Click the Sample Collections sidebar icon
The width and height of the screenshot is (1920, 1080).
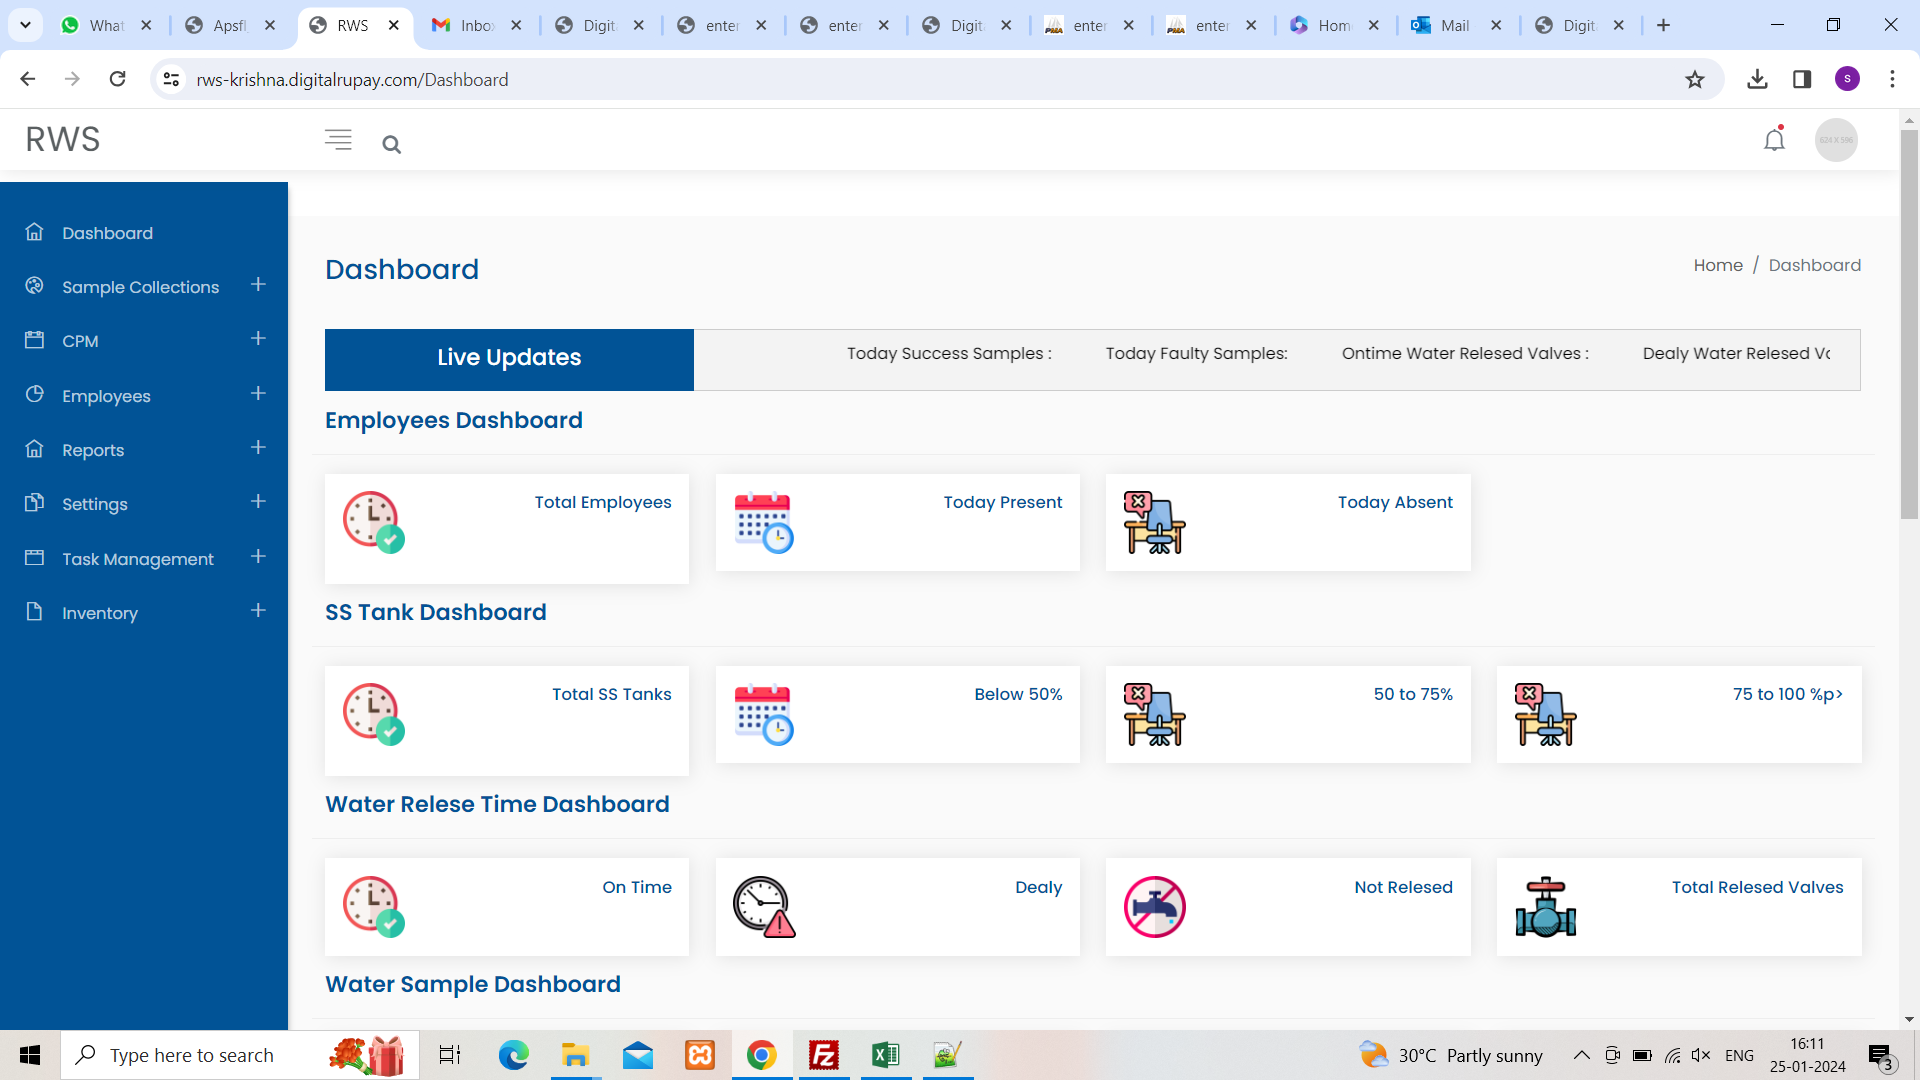[x=35, y=286]
